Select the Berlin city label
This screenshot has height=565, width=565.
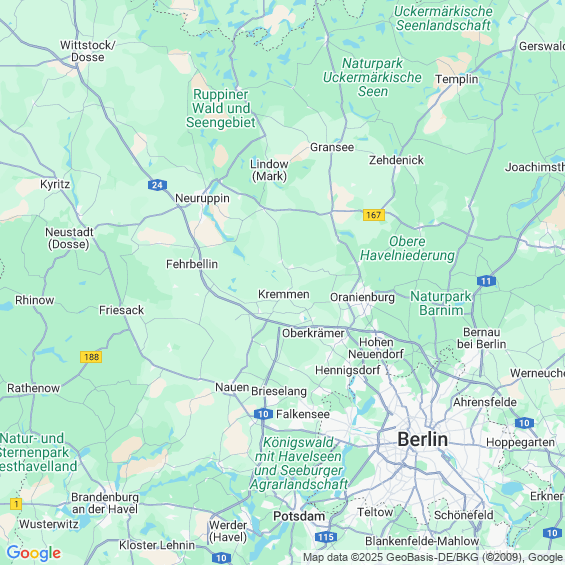(423, 439)
